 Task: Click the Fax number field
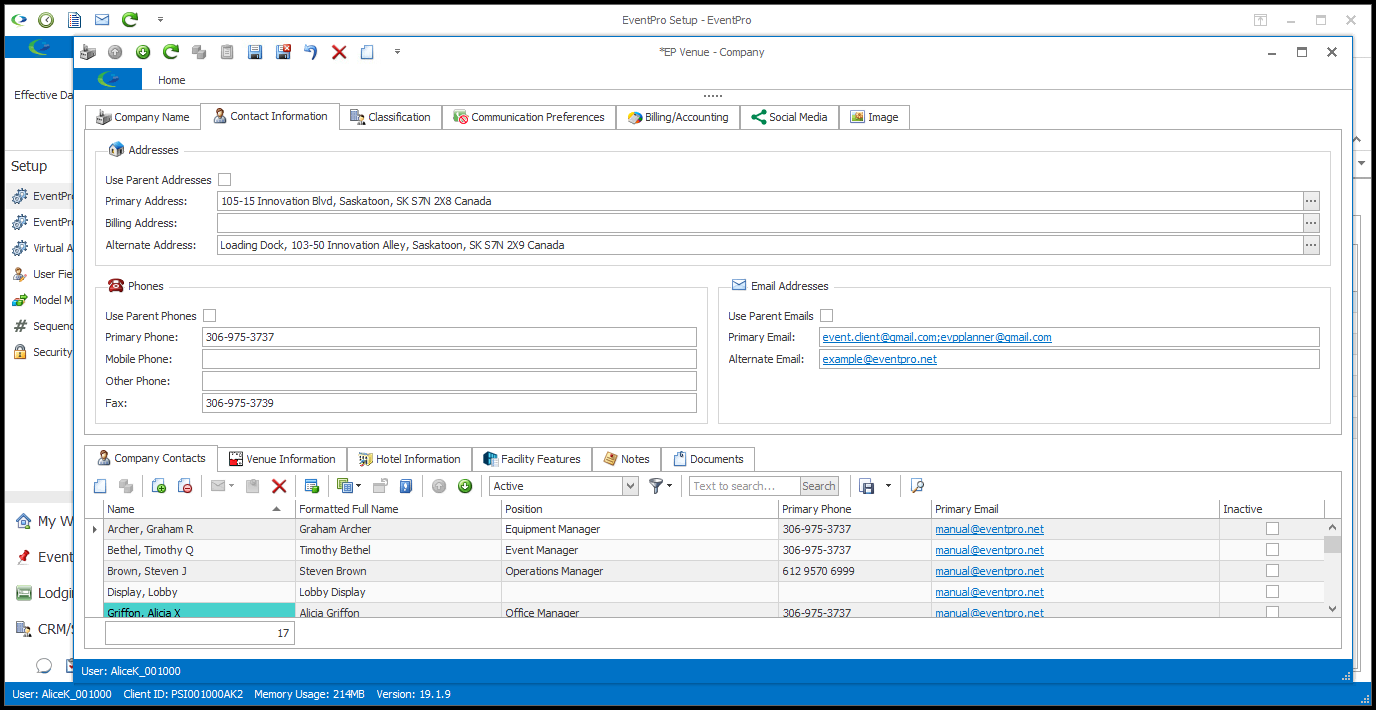click(449, 403)
